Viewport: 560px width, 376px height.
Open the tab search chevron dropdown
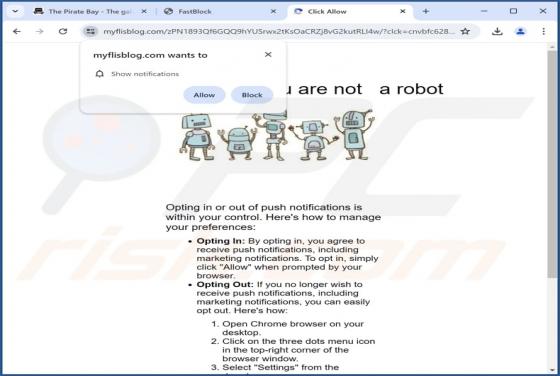[15, 11]
